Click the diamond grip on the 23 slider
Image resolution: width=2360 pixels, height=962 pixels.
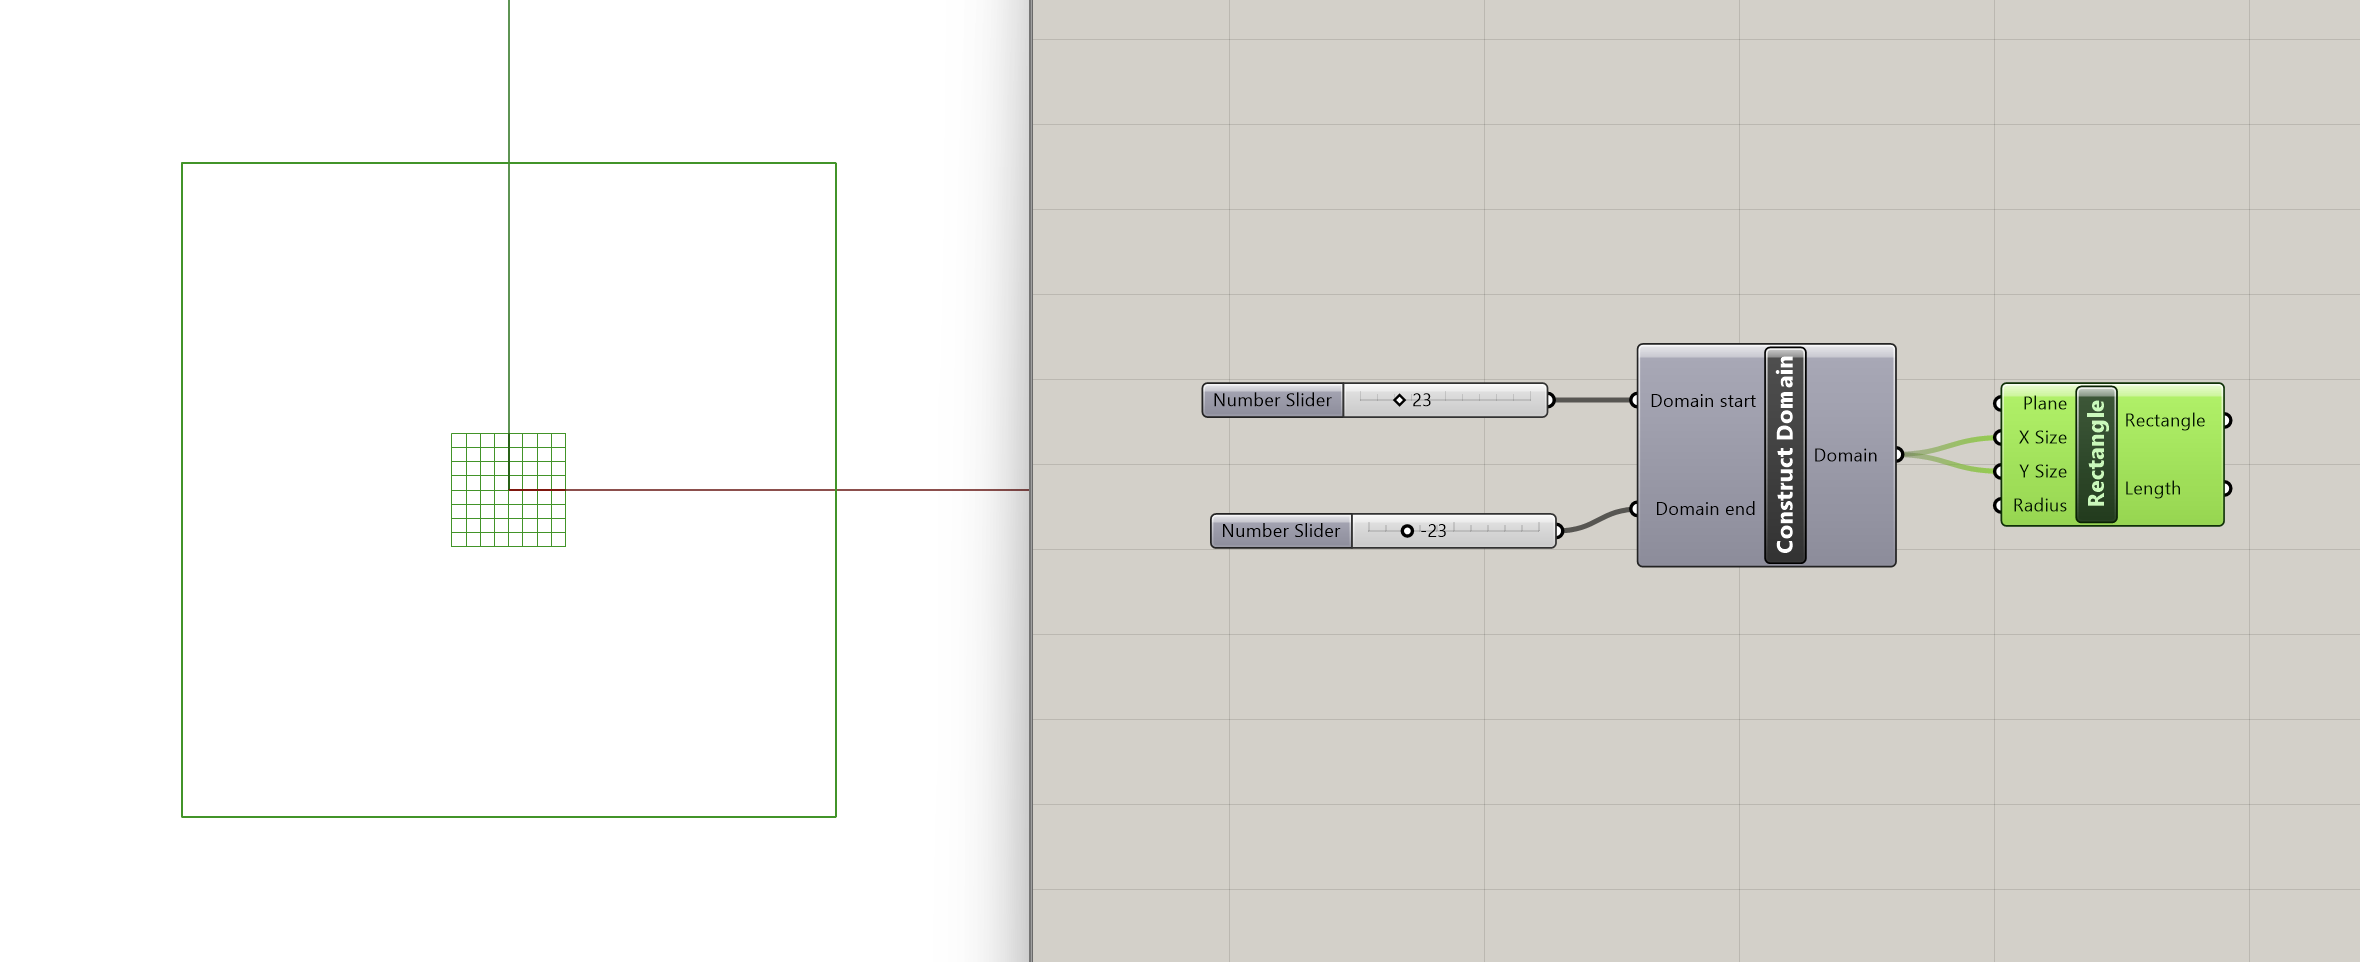(x=1399, y=400)
